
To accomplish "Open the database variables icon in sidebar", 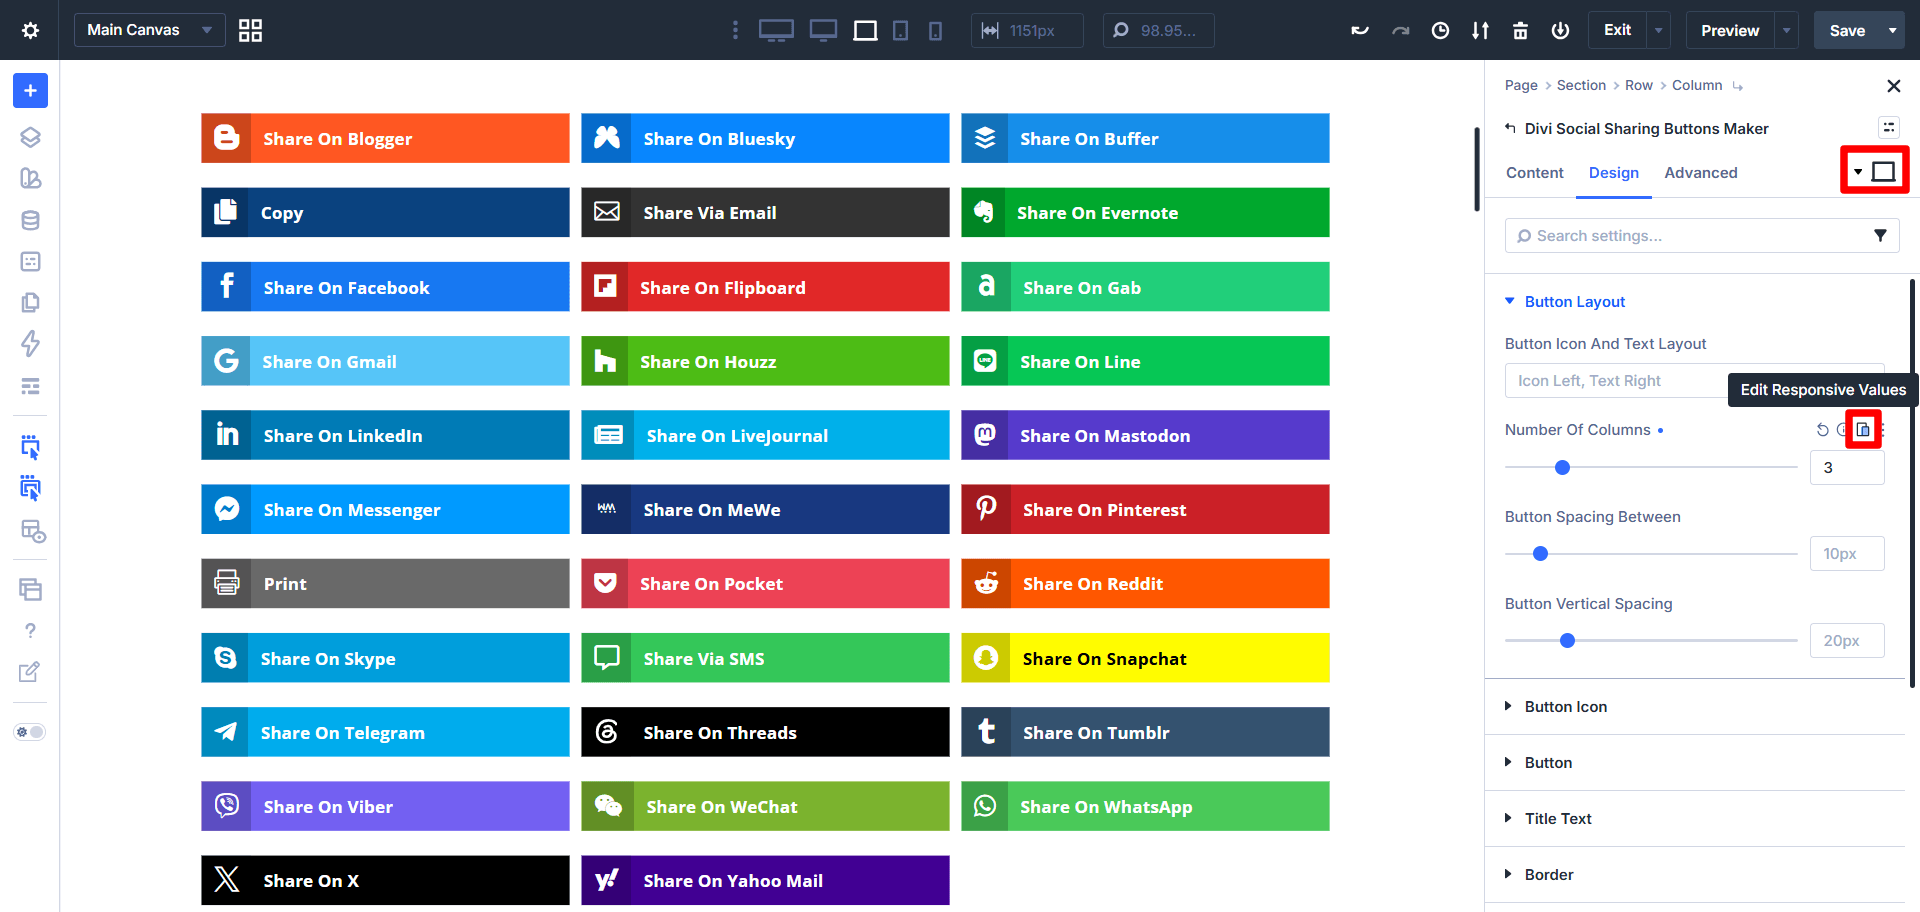I will 30,220.
